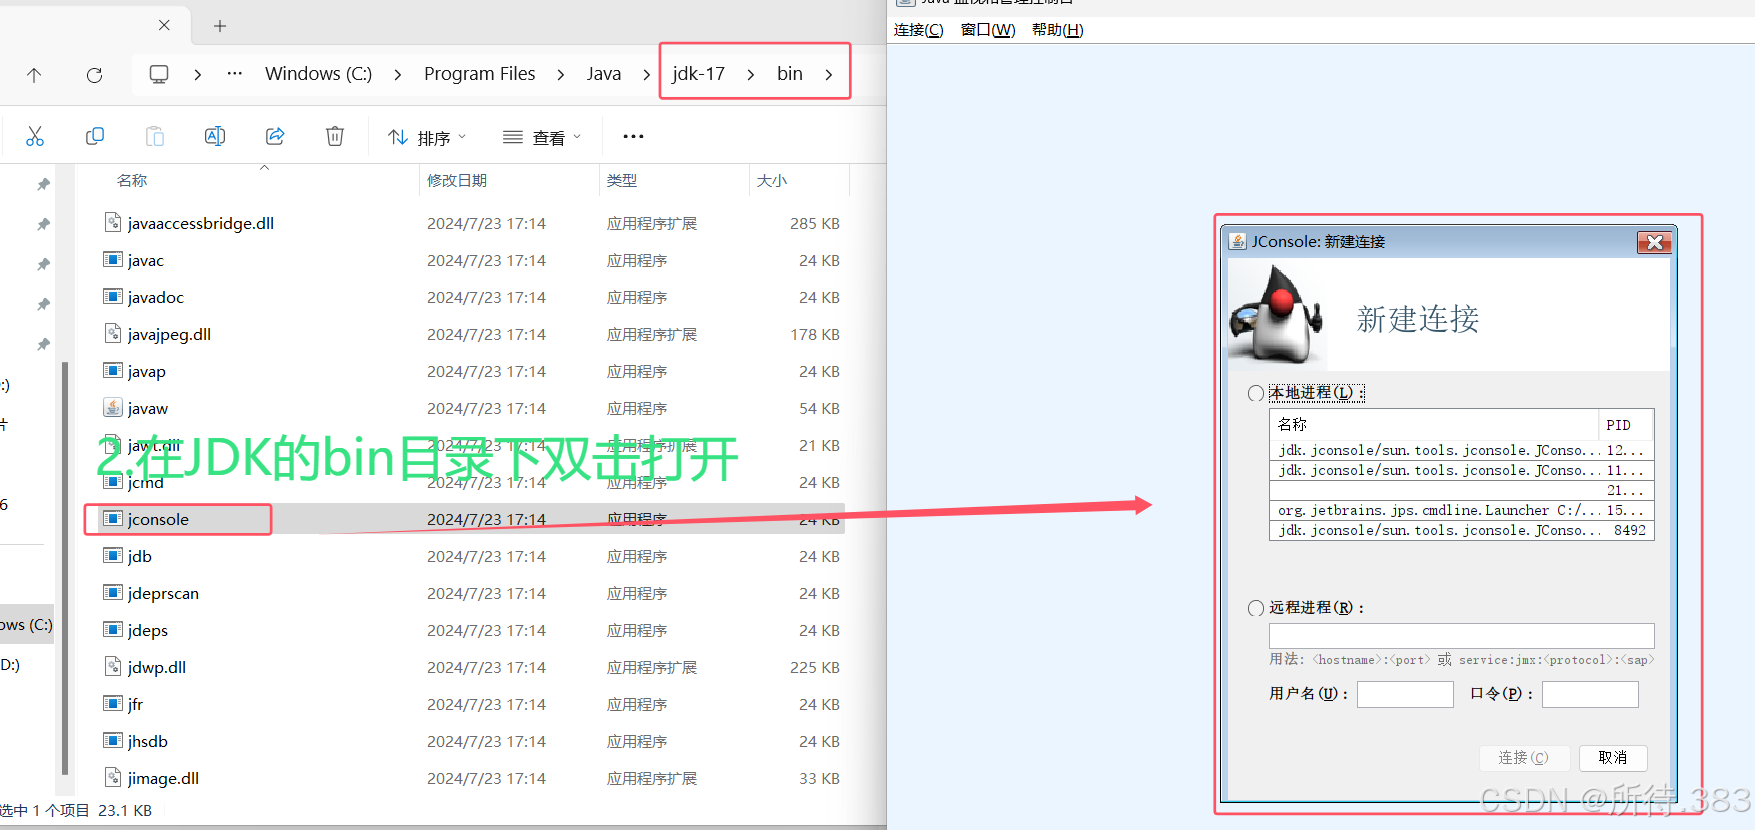1755x830 pixels.
Task: Click jdk-17 in the address bar
Action: click(698, 74)
